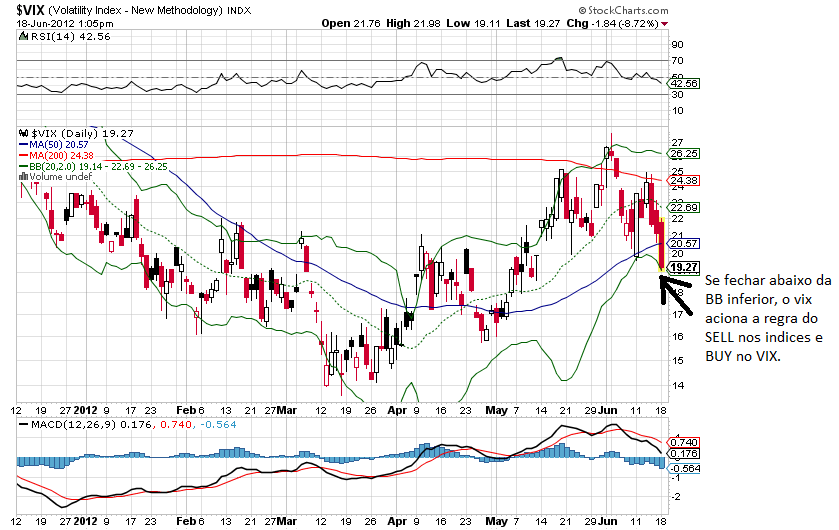Image resolution: width=839 pixels, height=530 pixels.
Task: Click the Volume undef legend text
Action: (x=60, y=176)
